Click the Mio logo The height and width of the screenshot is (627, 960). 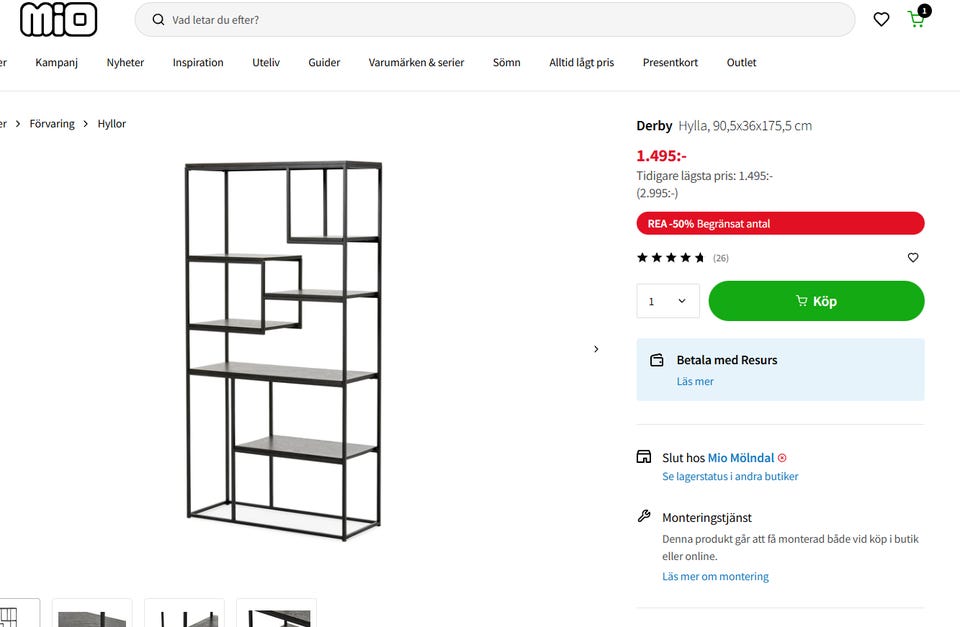58,18
